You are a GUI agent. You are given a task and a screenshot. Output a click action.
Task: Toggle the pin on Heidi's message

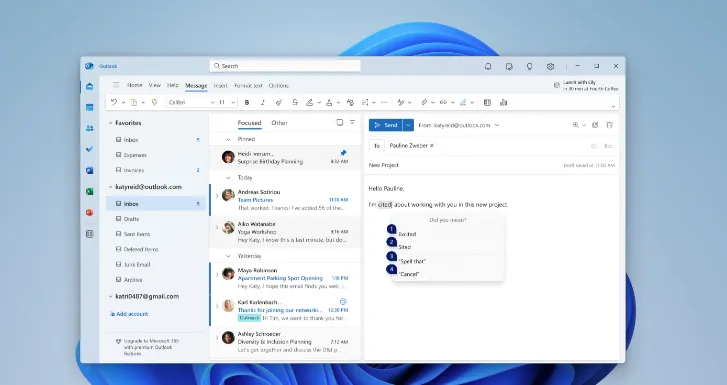(343, 153)
